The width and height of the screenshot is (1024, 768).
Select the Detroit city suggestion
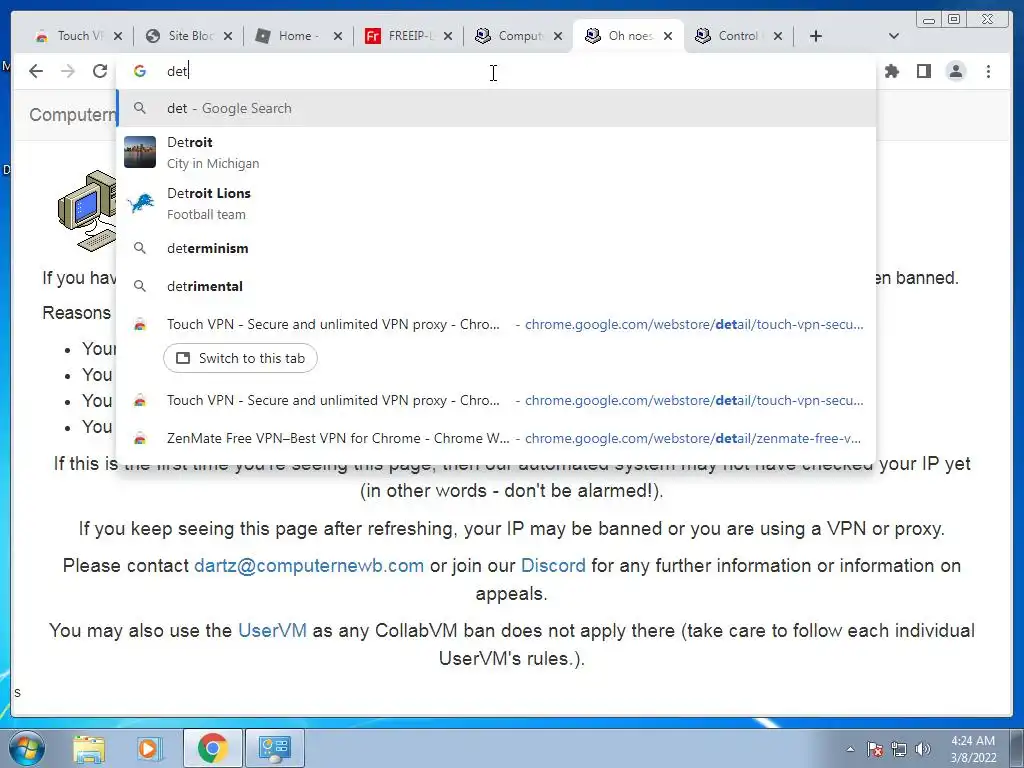496,152
